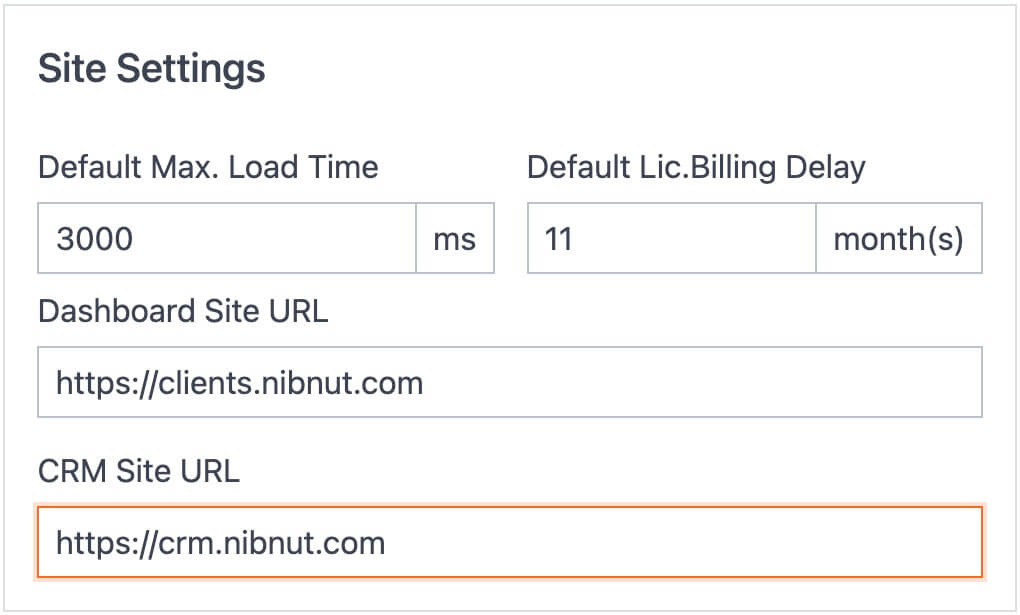1020x615 pixels.
Task: Focus the Default Lic.Billing Delay field
Action: 671,238
